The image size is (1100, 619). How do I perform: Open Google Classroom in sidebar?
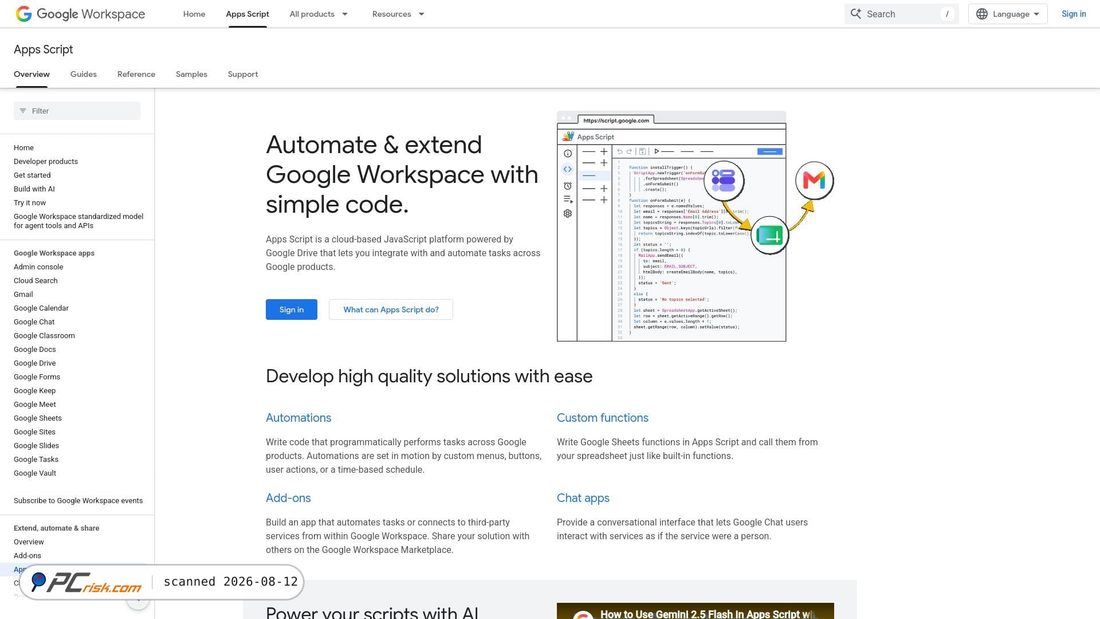44,335
